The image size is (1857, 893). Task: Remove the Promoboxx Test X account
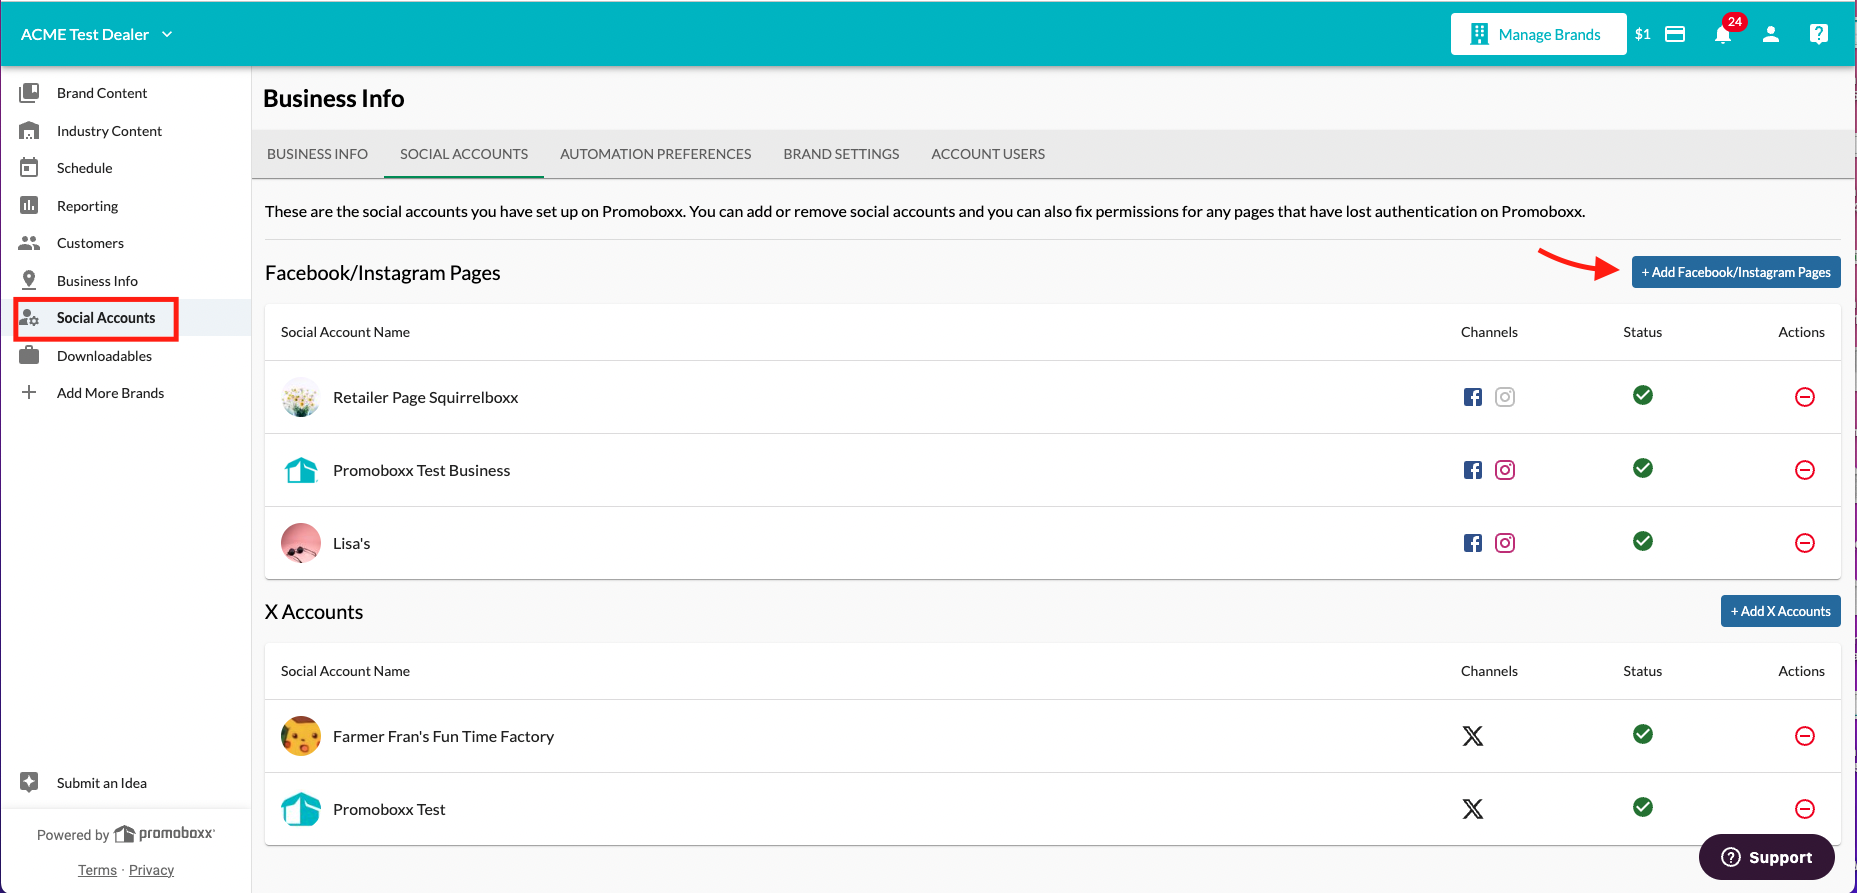coord(1805,809)
